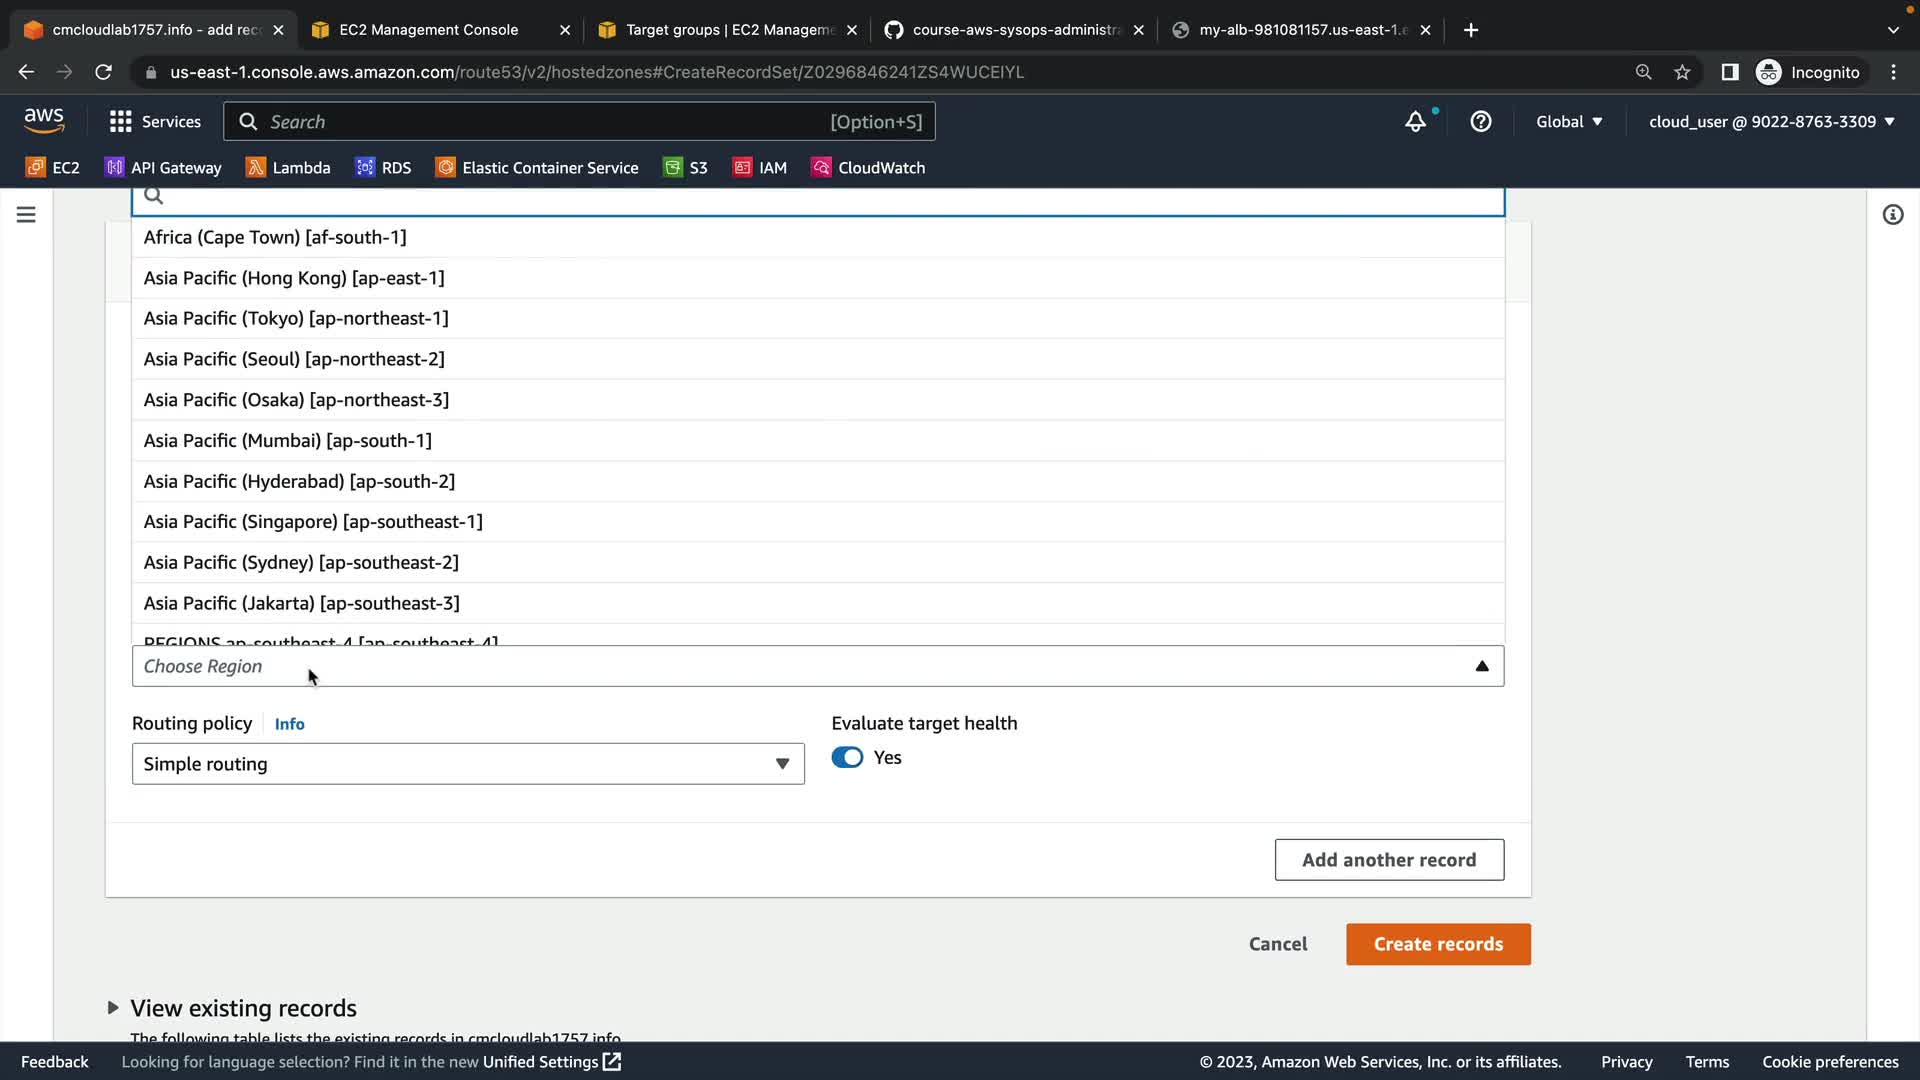Viewport: 1920px width, 1080px height.
Task: Select Asia Pacific (Tokyo) region option
Action: [x=296, y=318]
